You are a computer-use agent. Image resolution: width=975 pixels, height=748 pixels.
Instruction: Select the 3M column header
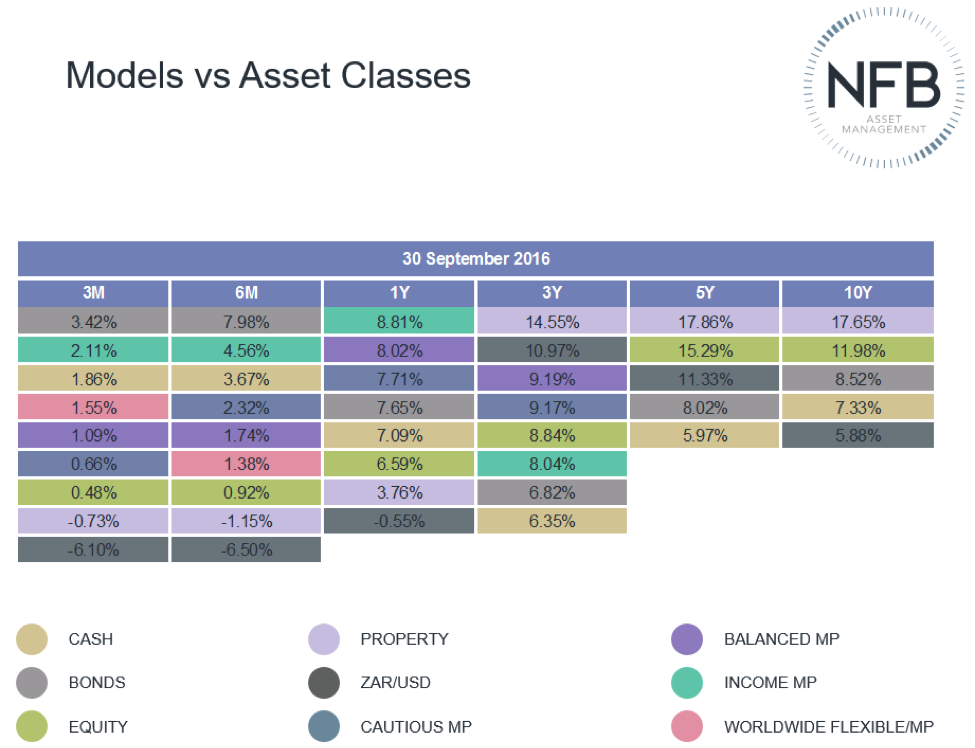(93, 293)
